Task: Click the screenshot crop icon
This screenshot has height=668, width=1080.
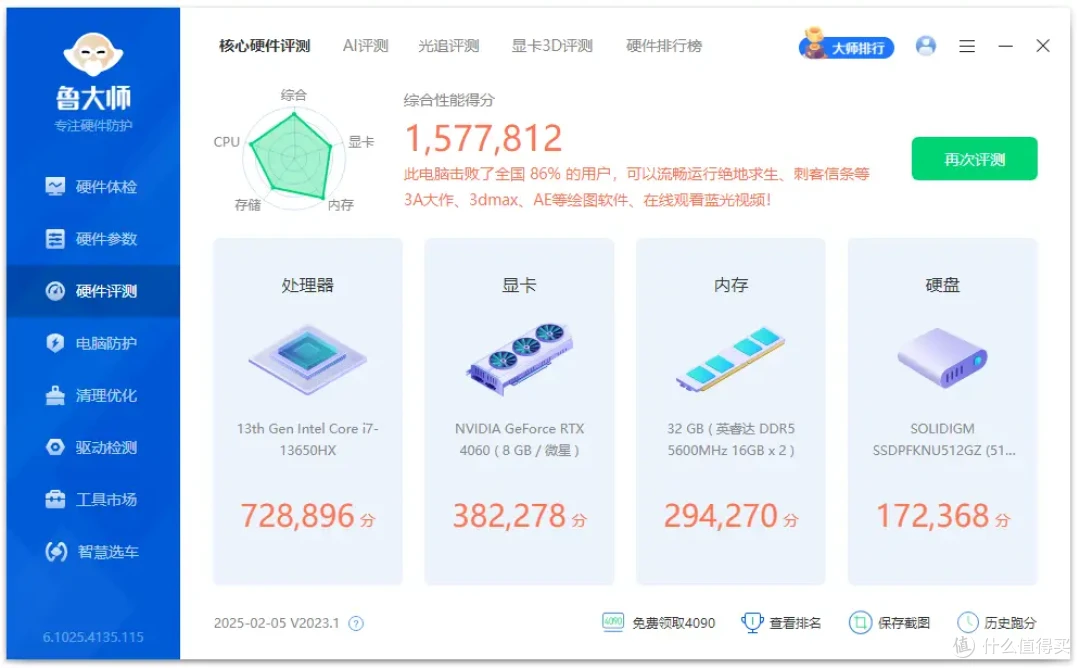Action: [860, 623]
